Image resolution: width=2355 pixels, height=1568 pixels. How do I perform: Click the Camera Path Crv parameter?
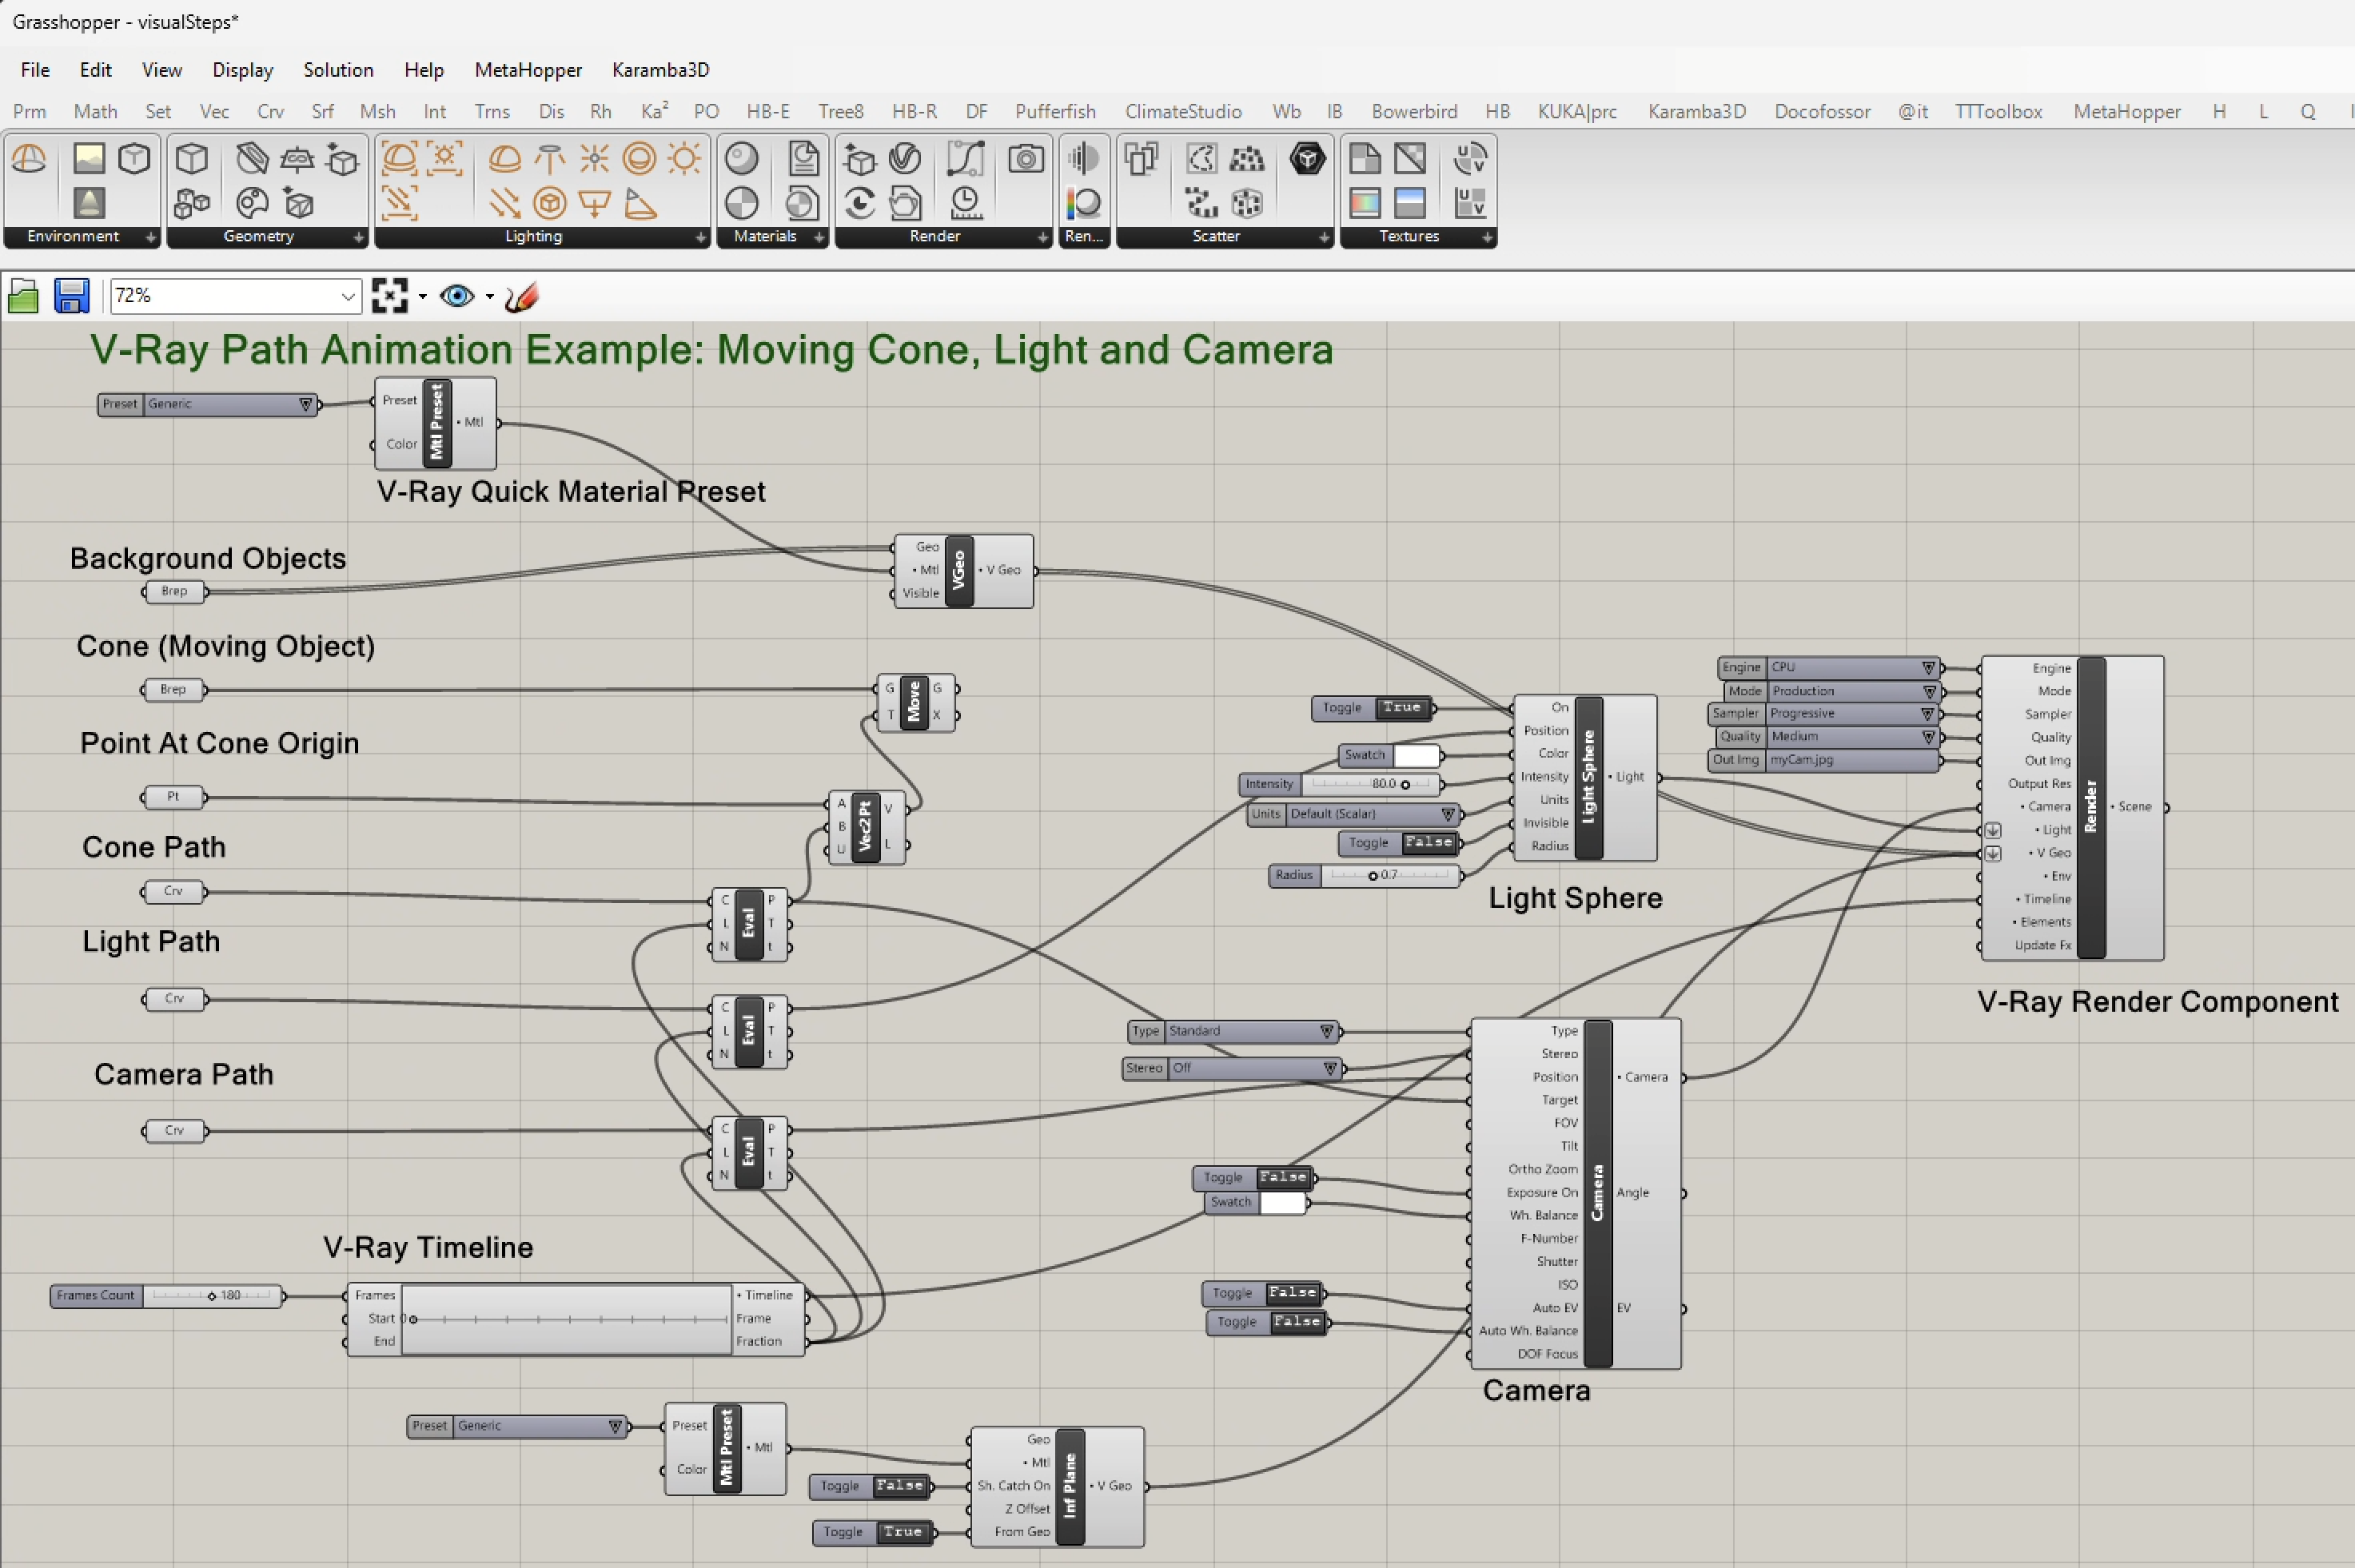[x=174, y=1131]
